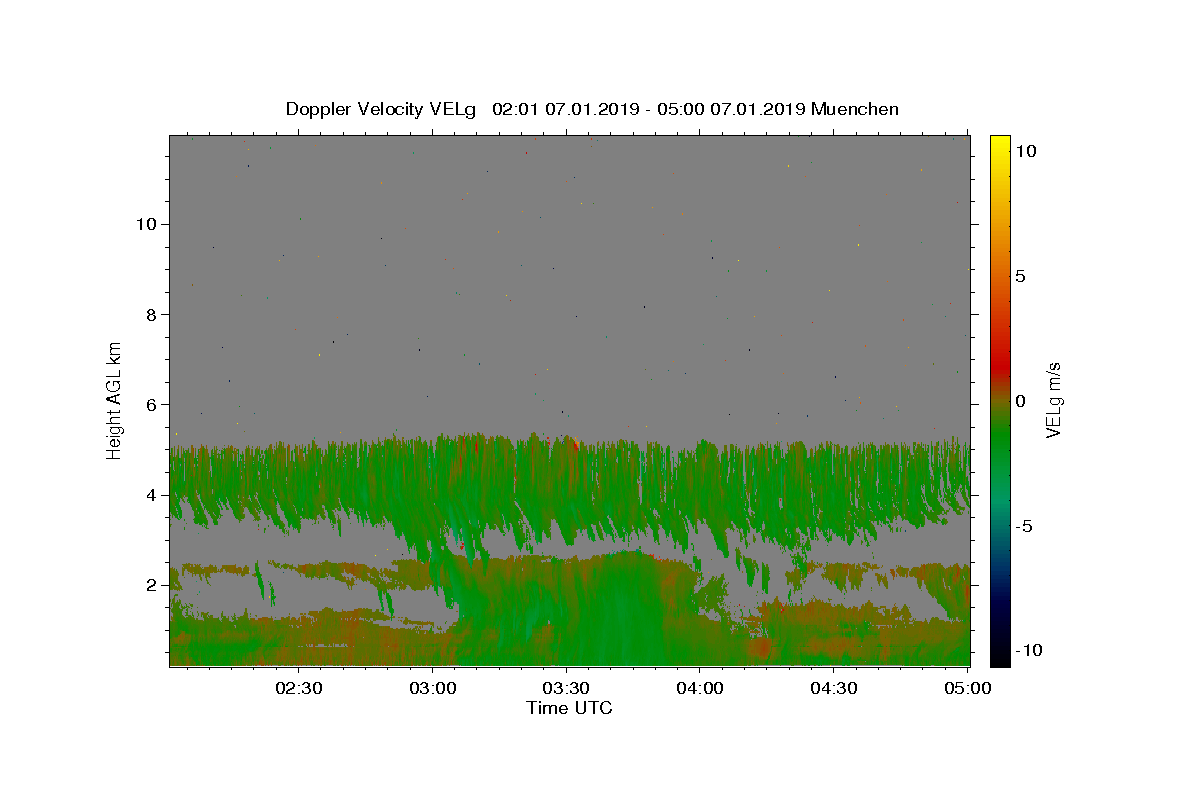This screenshot has height=800, width=1200.
Task: Click the height axis label 6
Action: click(x=151, y=404)
